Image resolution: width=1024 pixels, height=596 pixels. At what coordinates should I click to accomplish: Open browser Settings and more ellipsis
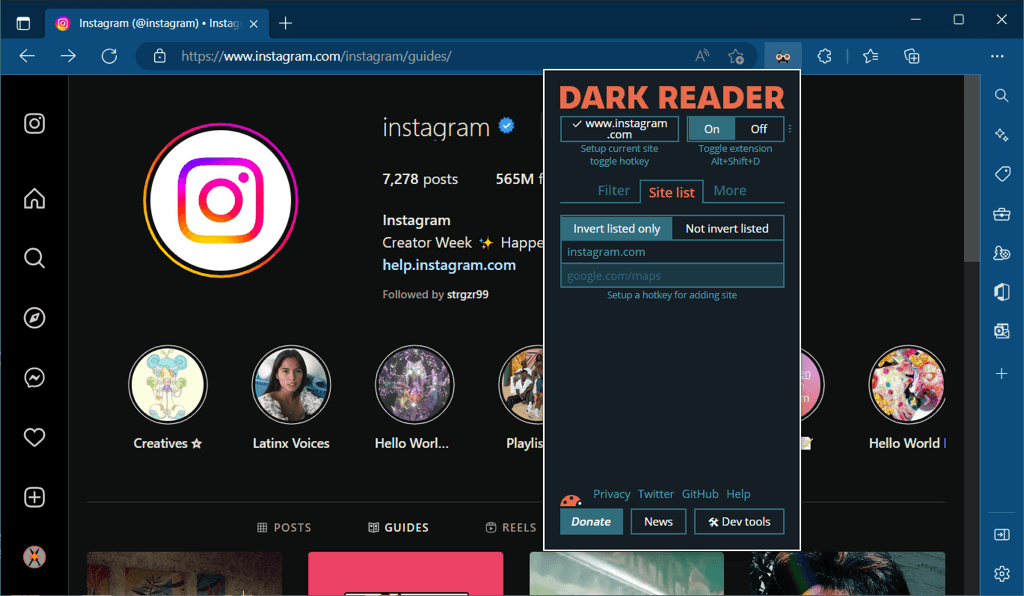(997, 57)
